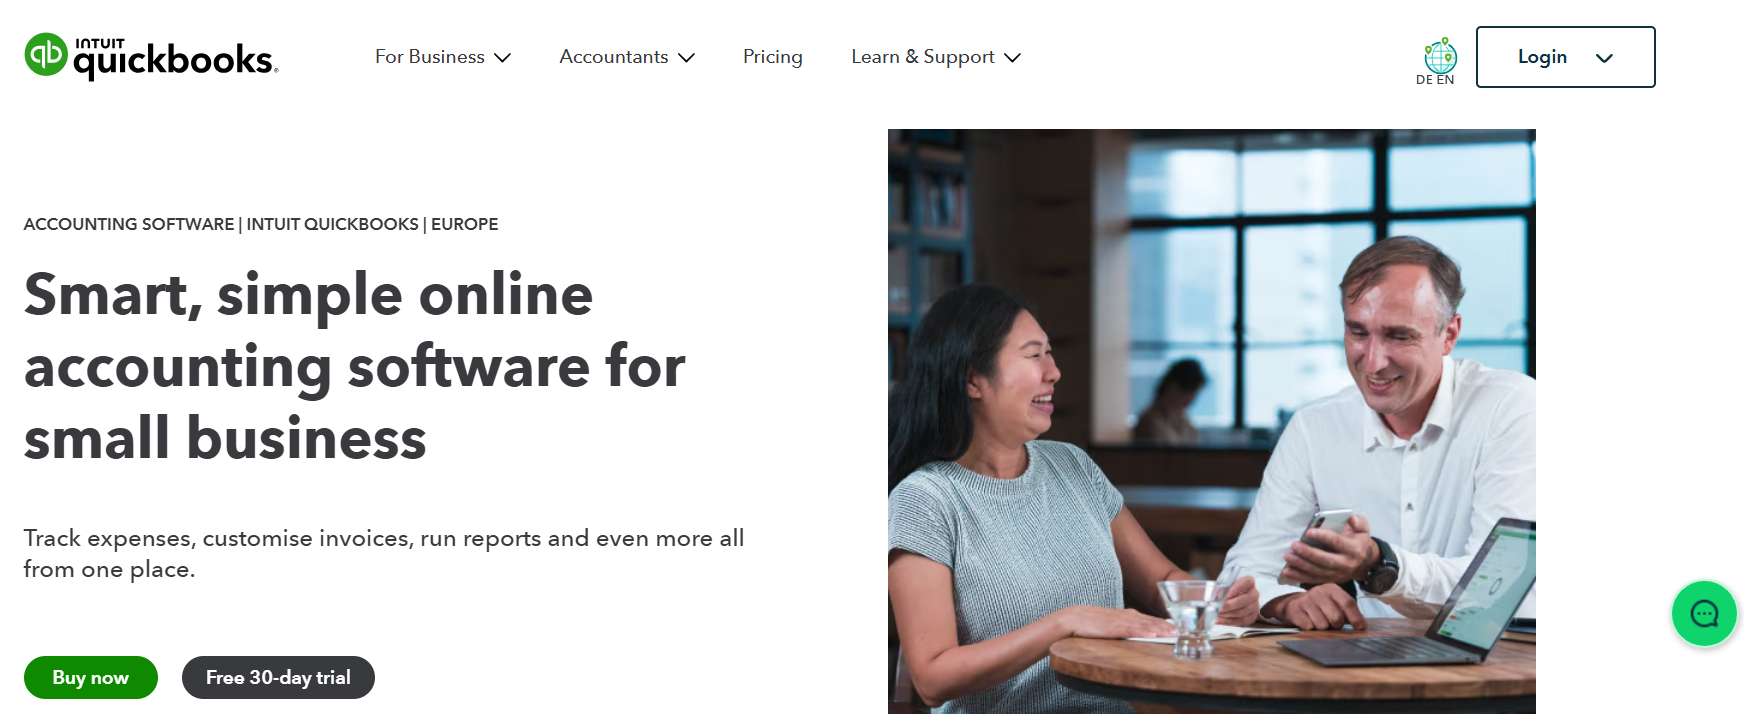Click the ACCOUNTING SOFTWARE breadcrumb link
The height and width of the screenshot is (714, 1744).
127,224
